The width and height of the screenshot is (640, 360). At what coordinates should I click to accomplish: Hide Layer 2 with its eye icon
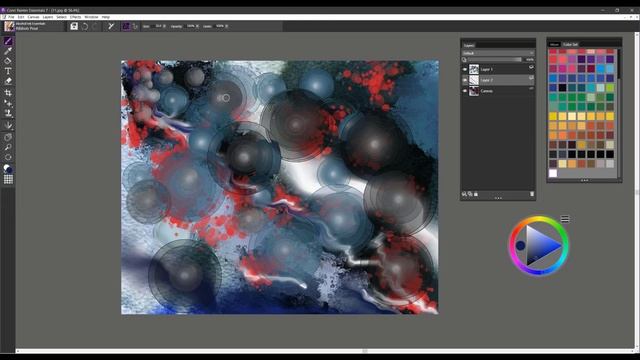tap(464, 80)
